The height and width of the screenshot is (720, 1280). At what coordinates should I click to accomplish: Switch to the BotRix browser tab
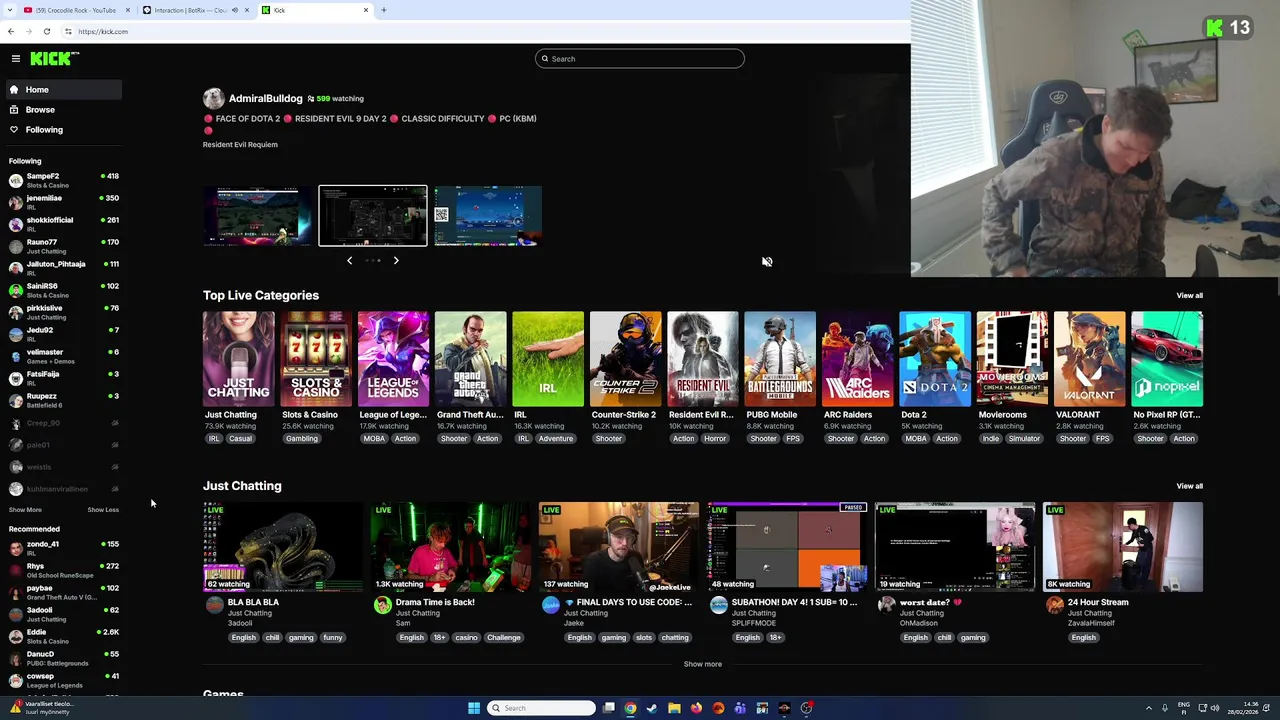196,10
